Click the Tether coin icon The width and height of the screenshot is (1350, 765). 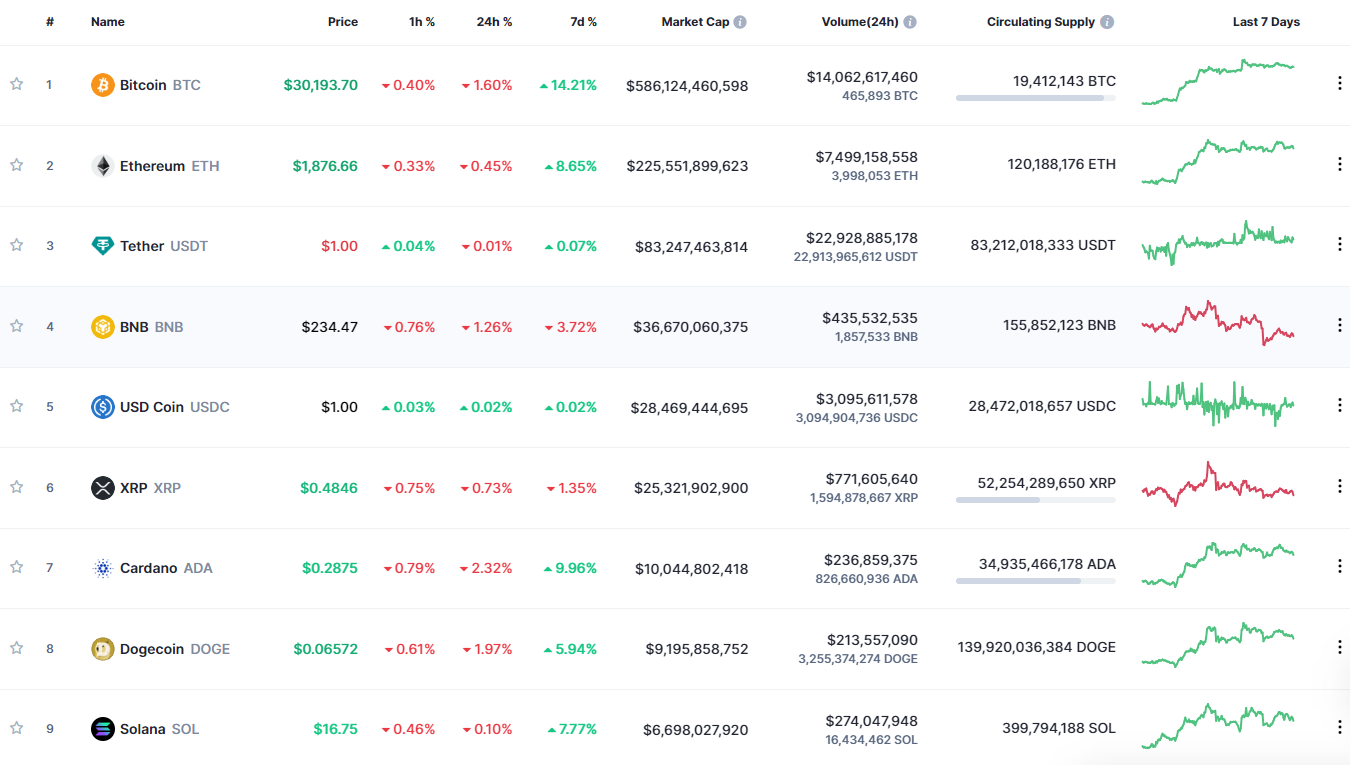101,245
